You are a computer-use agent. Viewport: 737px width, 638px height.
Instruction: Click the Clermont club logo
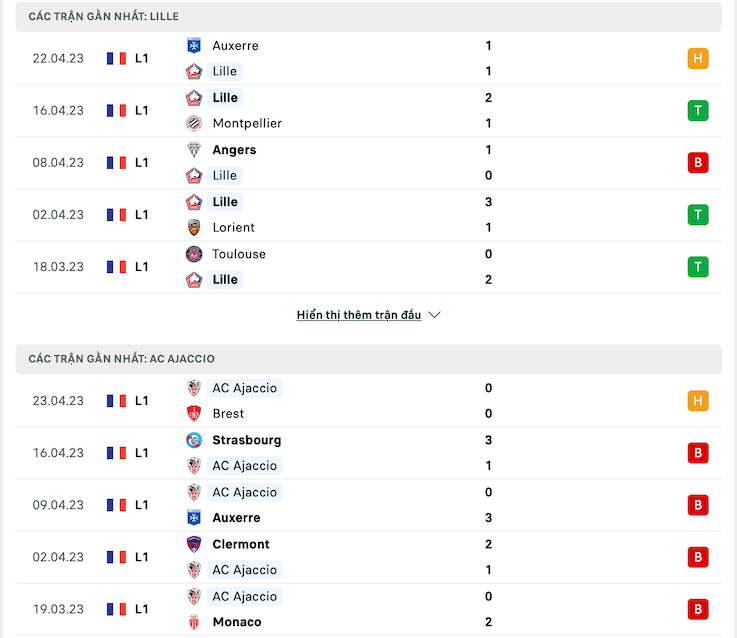tap(194, 544)
